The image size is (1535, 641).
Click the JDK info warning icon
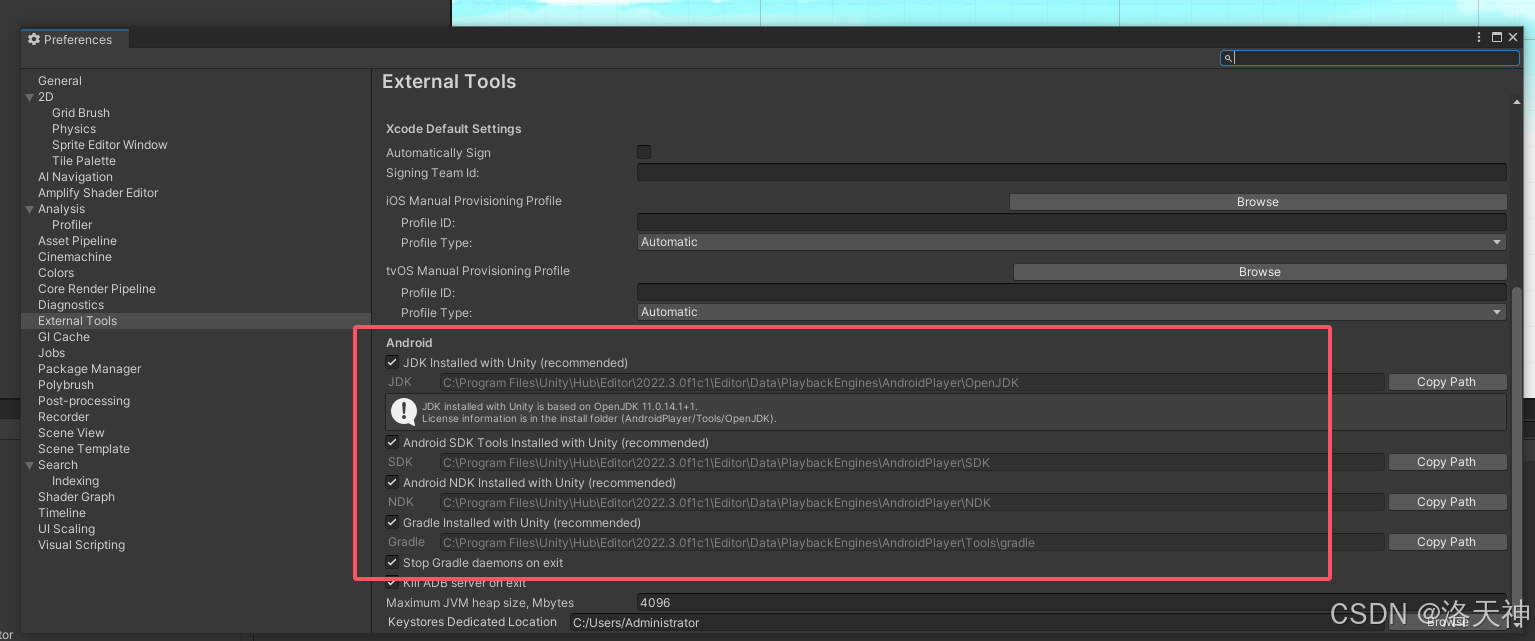[404, 411]
